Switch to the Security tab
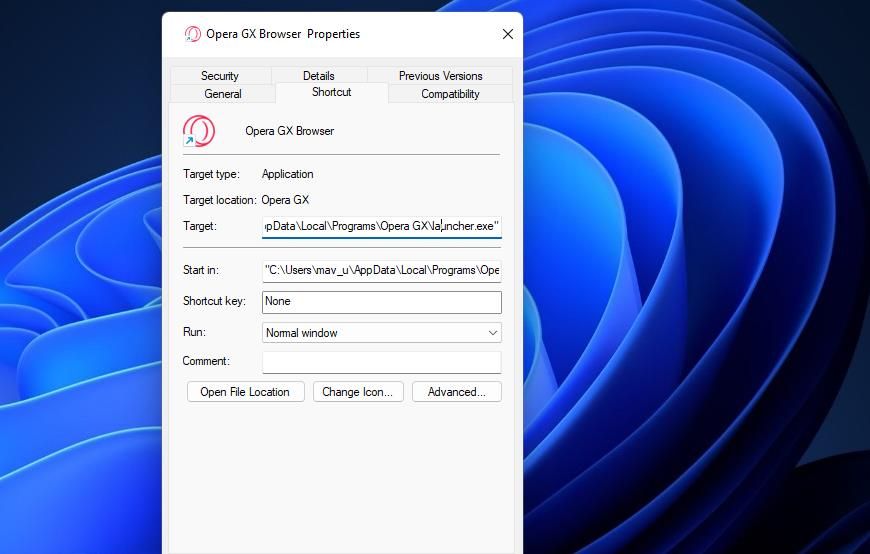Screen dimensions: 870x554 tap(220, 75)
